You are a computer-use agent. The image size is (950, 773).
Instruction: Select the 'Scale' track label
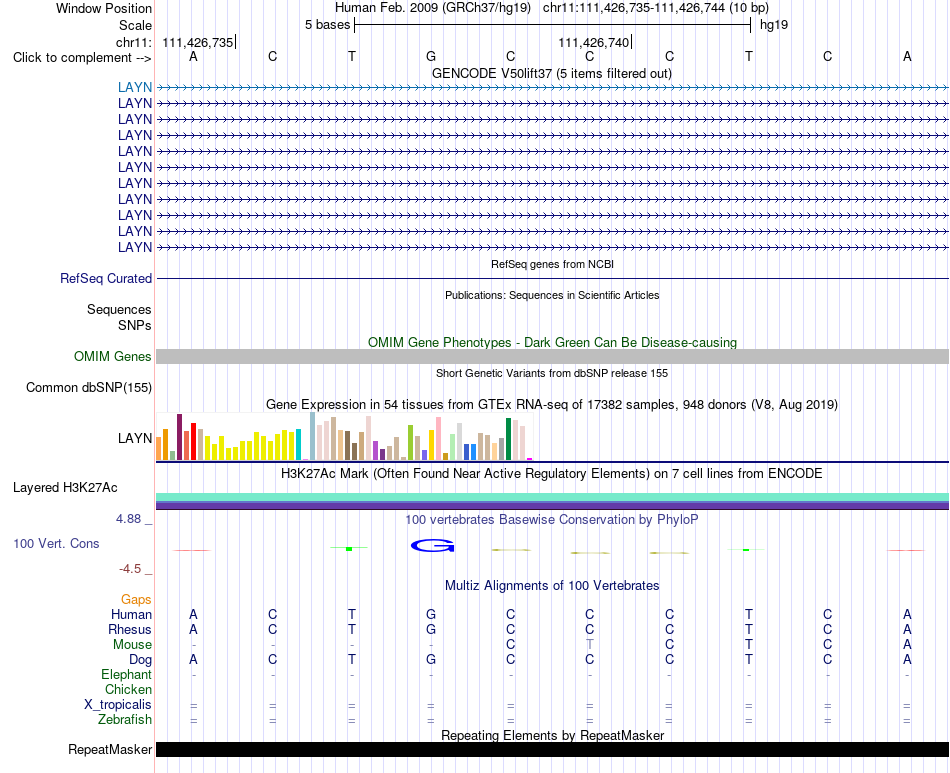point(135,25)
